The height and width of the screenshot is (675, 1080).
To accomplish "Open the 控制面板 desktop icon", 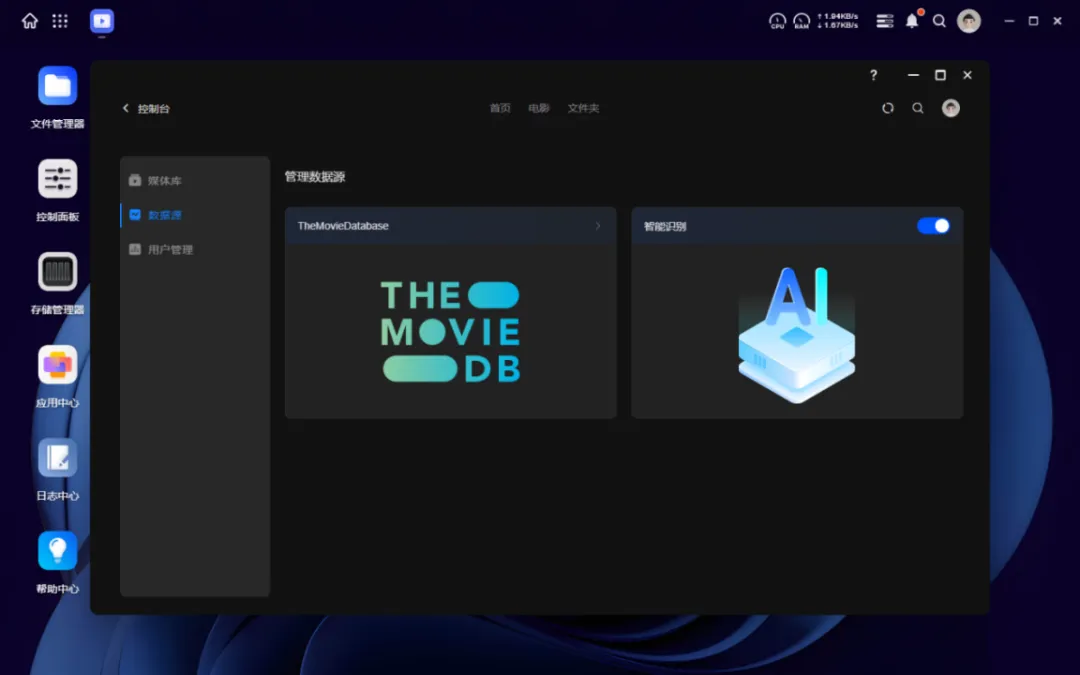I will coord(58,180).
